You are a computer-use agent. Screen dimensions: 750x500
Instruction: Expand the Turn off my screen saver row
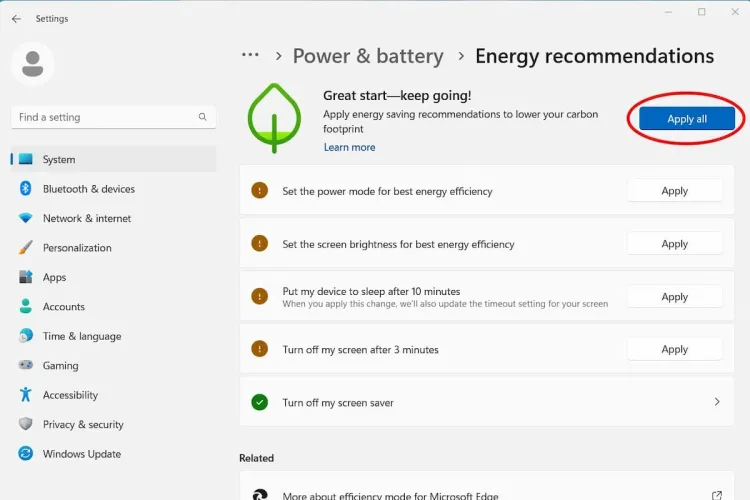click(716, 402)
